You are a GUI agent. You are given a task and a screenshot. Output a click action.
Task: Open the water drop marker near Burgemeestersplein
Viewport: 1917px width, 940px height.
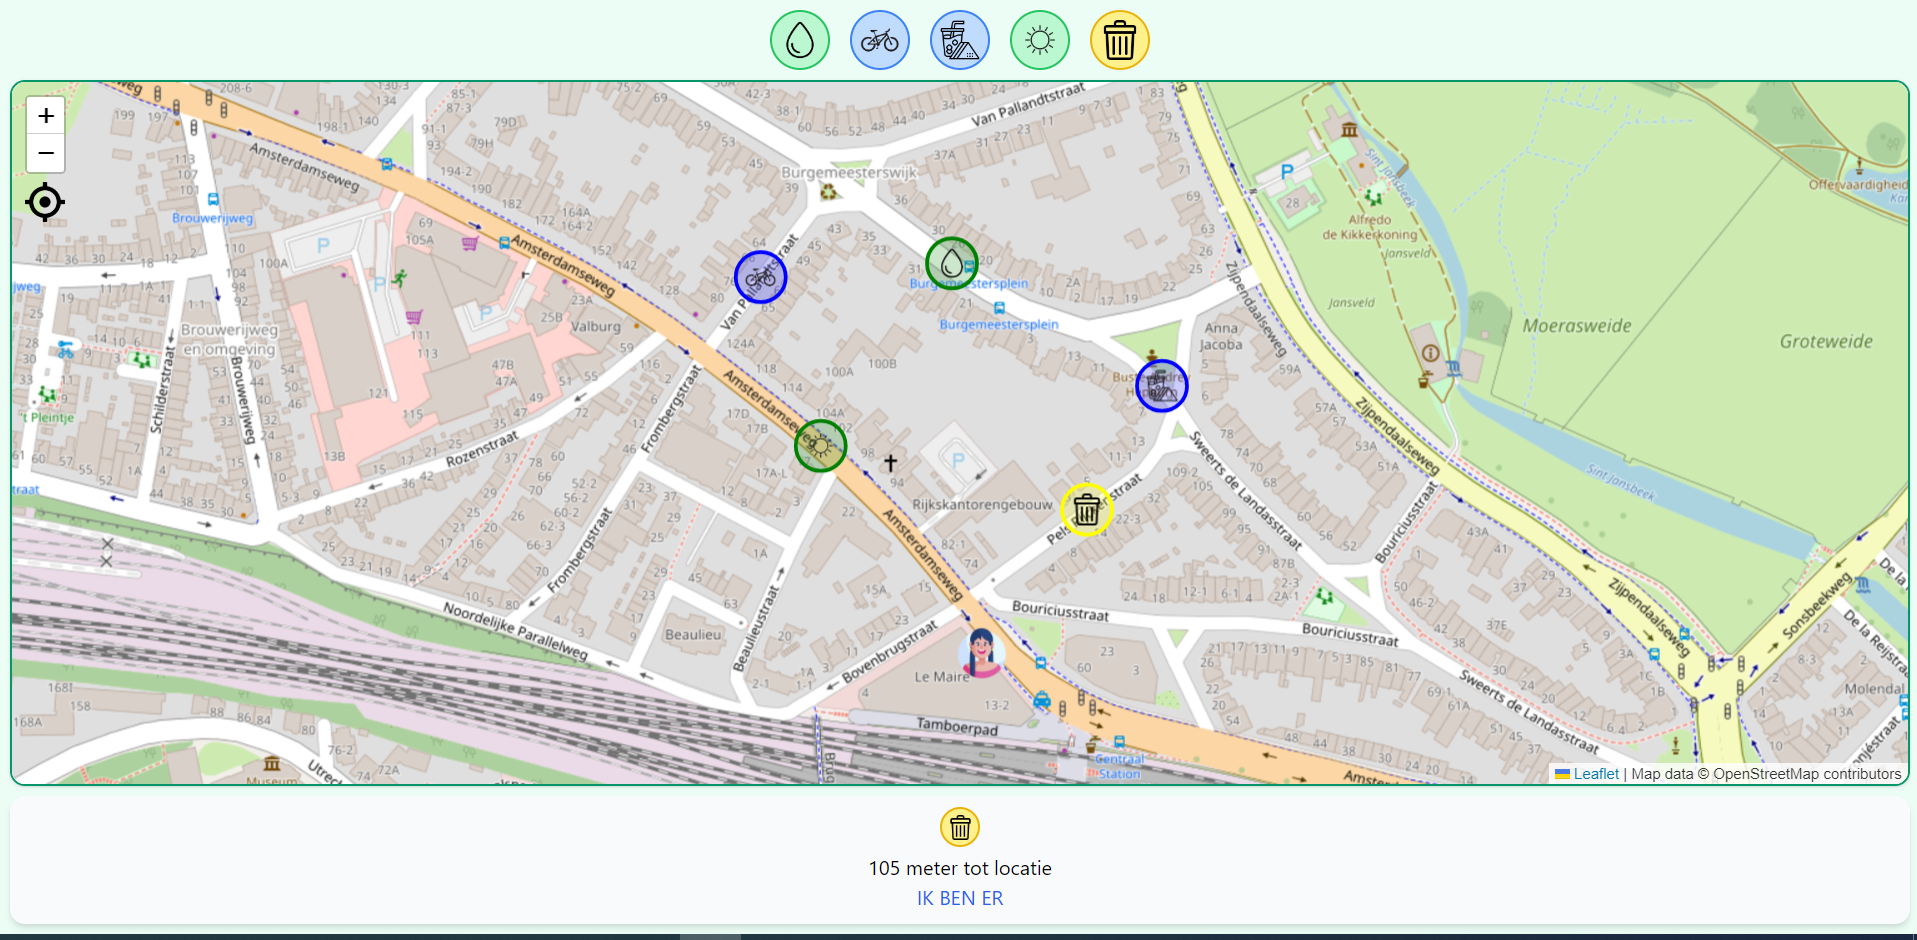[x=951, y=263]
